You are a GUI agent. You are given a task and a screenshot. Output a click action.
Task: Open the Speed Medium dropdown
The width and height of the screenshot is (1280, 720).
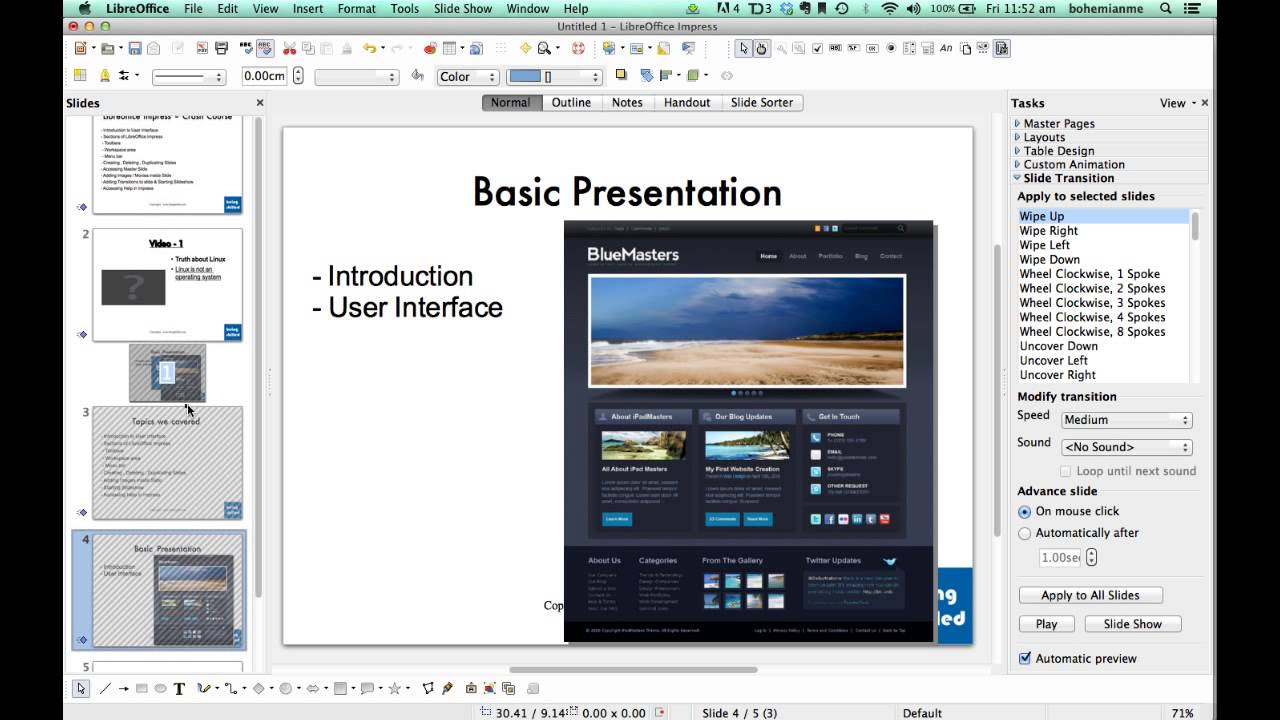(x=1127, y=420)
